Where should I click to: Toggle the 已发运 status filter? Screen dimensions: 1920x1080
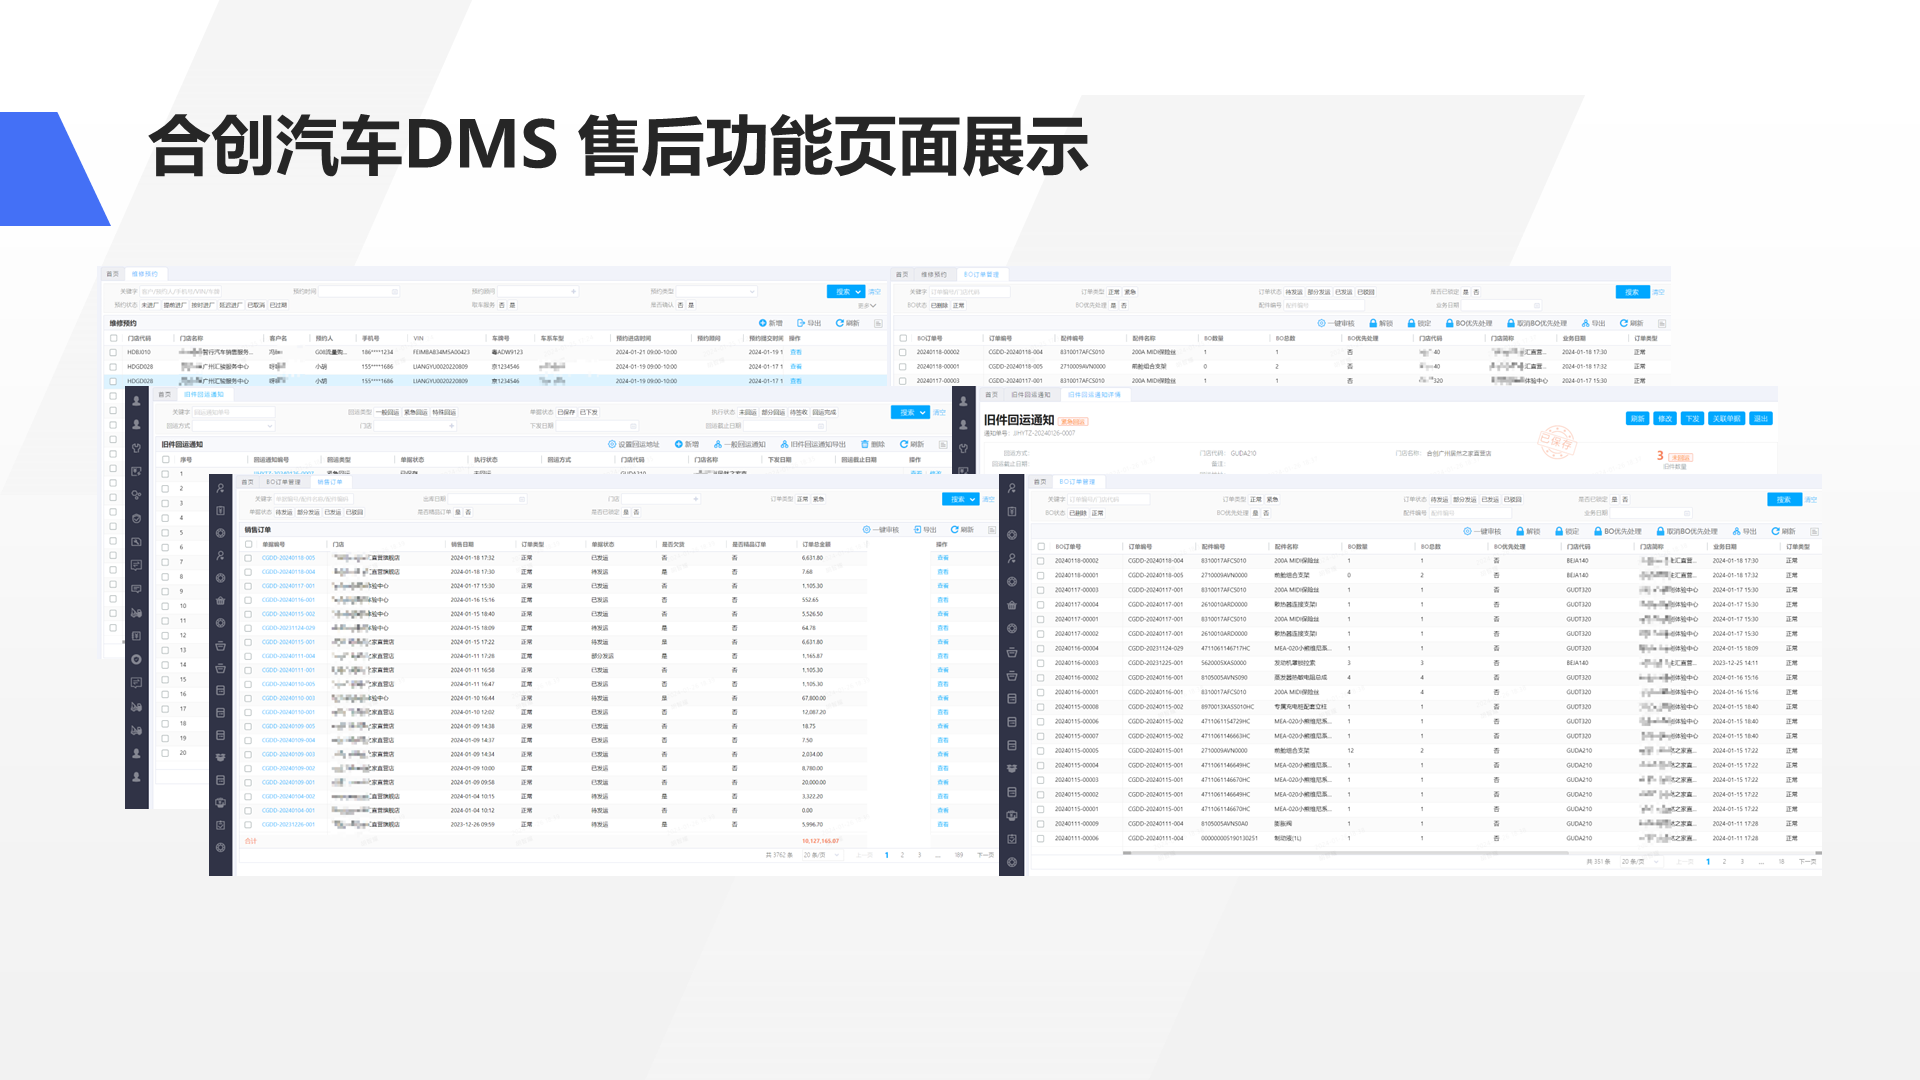(331, 512)
